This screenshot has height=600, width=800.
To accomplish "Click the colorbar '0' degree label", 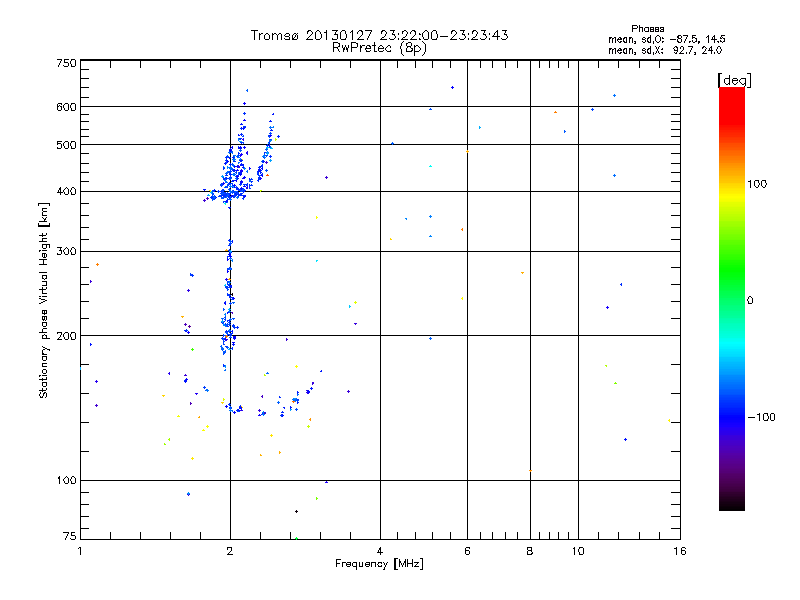I will click(x=750, y=301).
